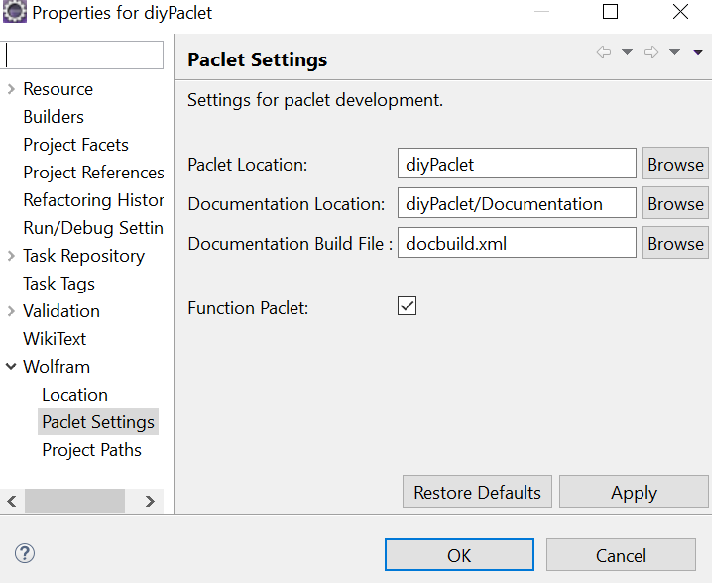This screenshot has width=712, height=583.
Task: Open the back history dropdown arrow
Action: click(x=627, y=52)
